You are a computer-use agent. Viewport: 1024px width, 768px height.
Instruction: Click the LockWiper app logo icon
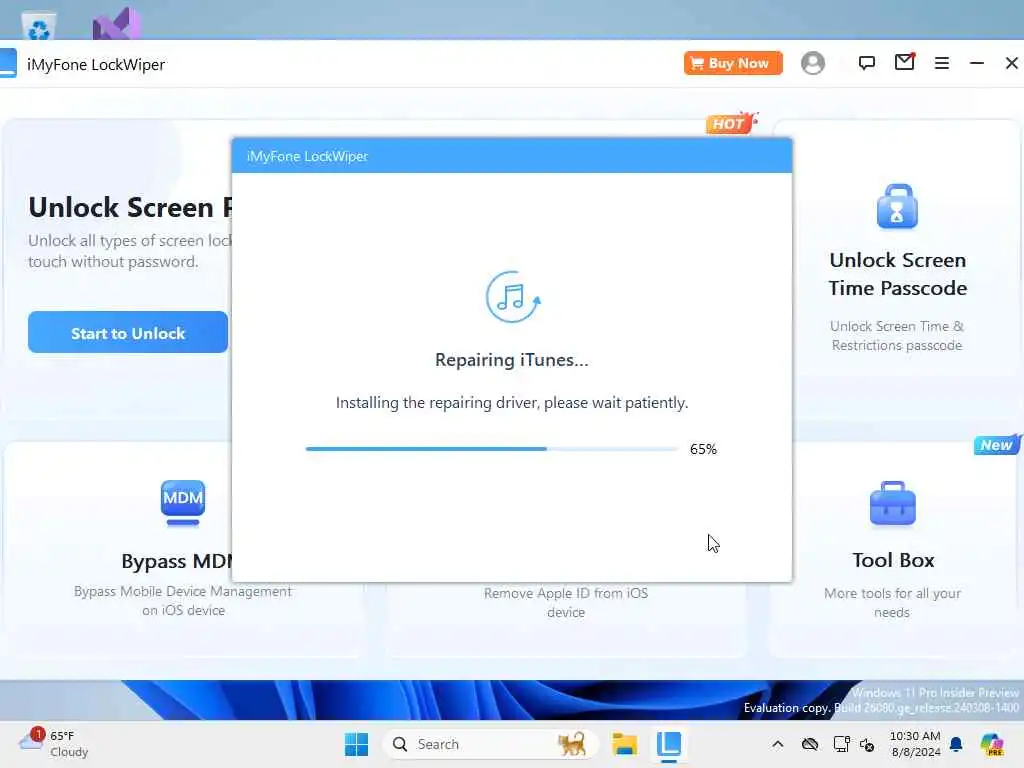pos(8,63)
